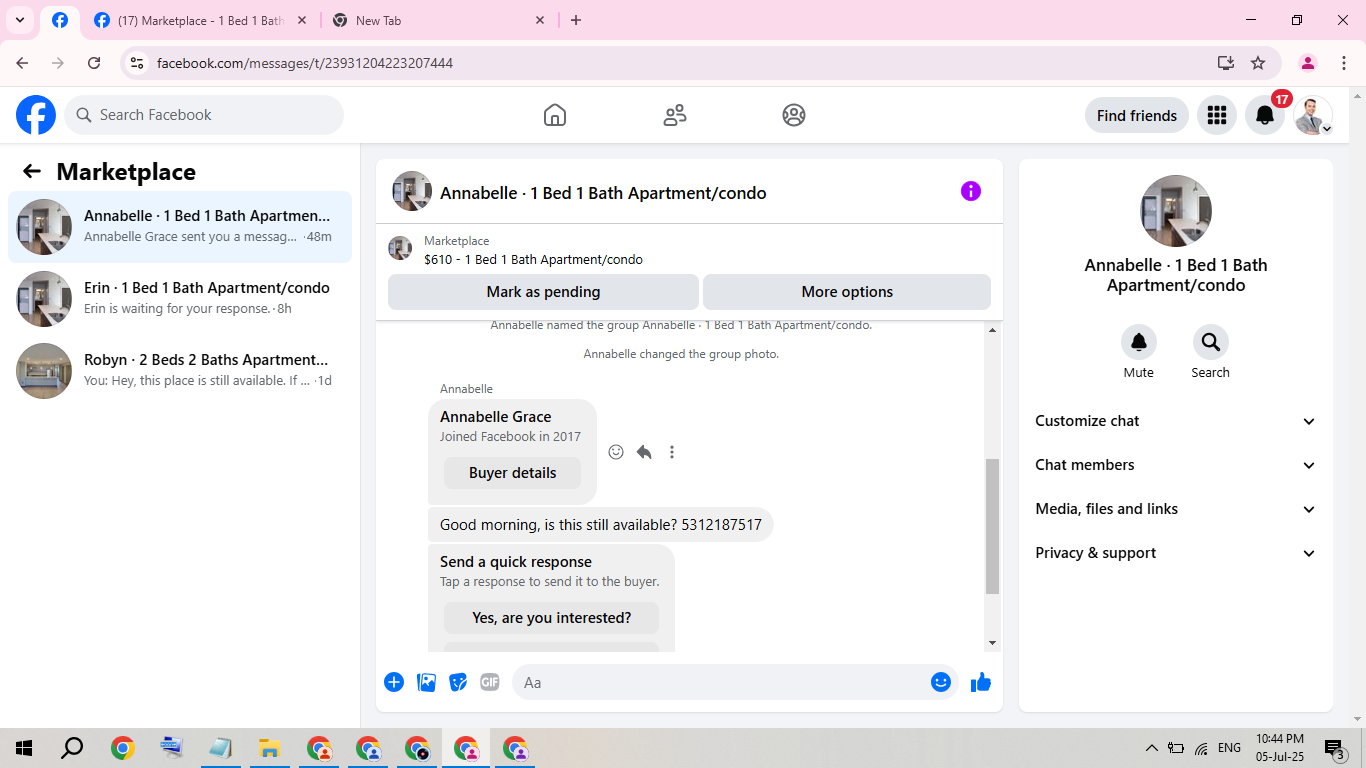Viewport: 1366px width, 768px height.
Task: Click the Facebook logo icon
Action: pyautogui.click(x=36, y=115)
